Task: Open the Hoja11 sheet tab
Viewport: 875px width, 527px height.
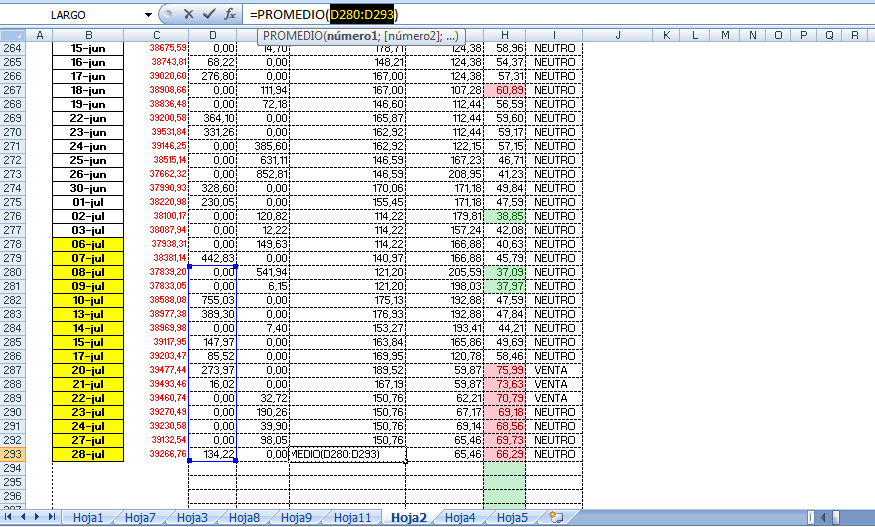Action: pos(351,517)
